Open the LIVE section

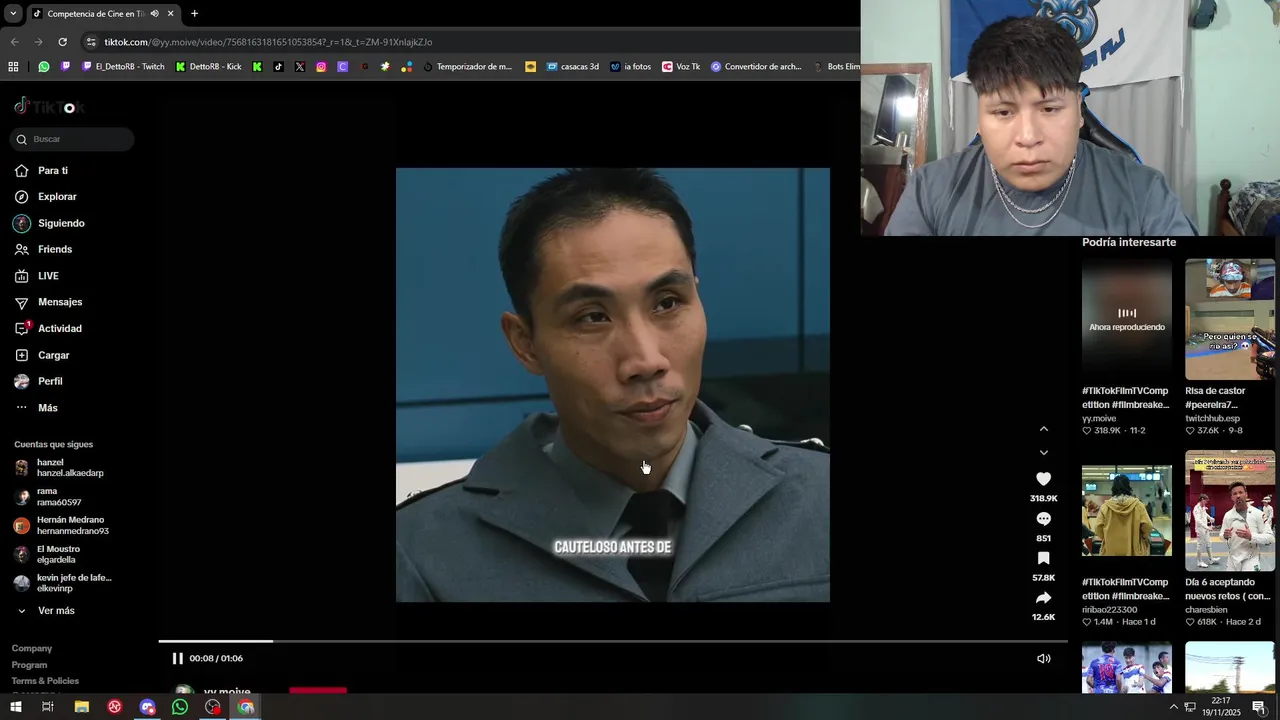[x=36, y=276]
